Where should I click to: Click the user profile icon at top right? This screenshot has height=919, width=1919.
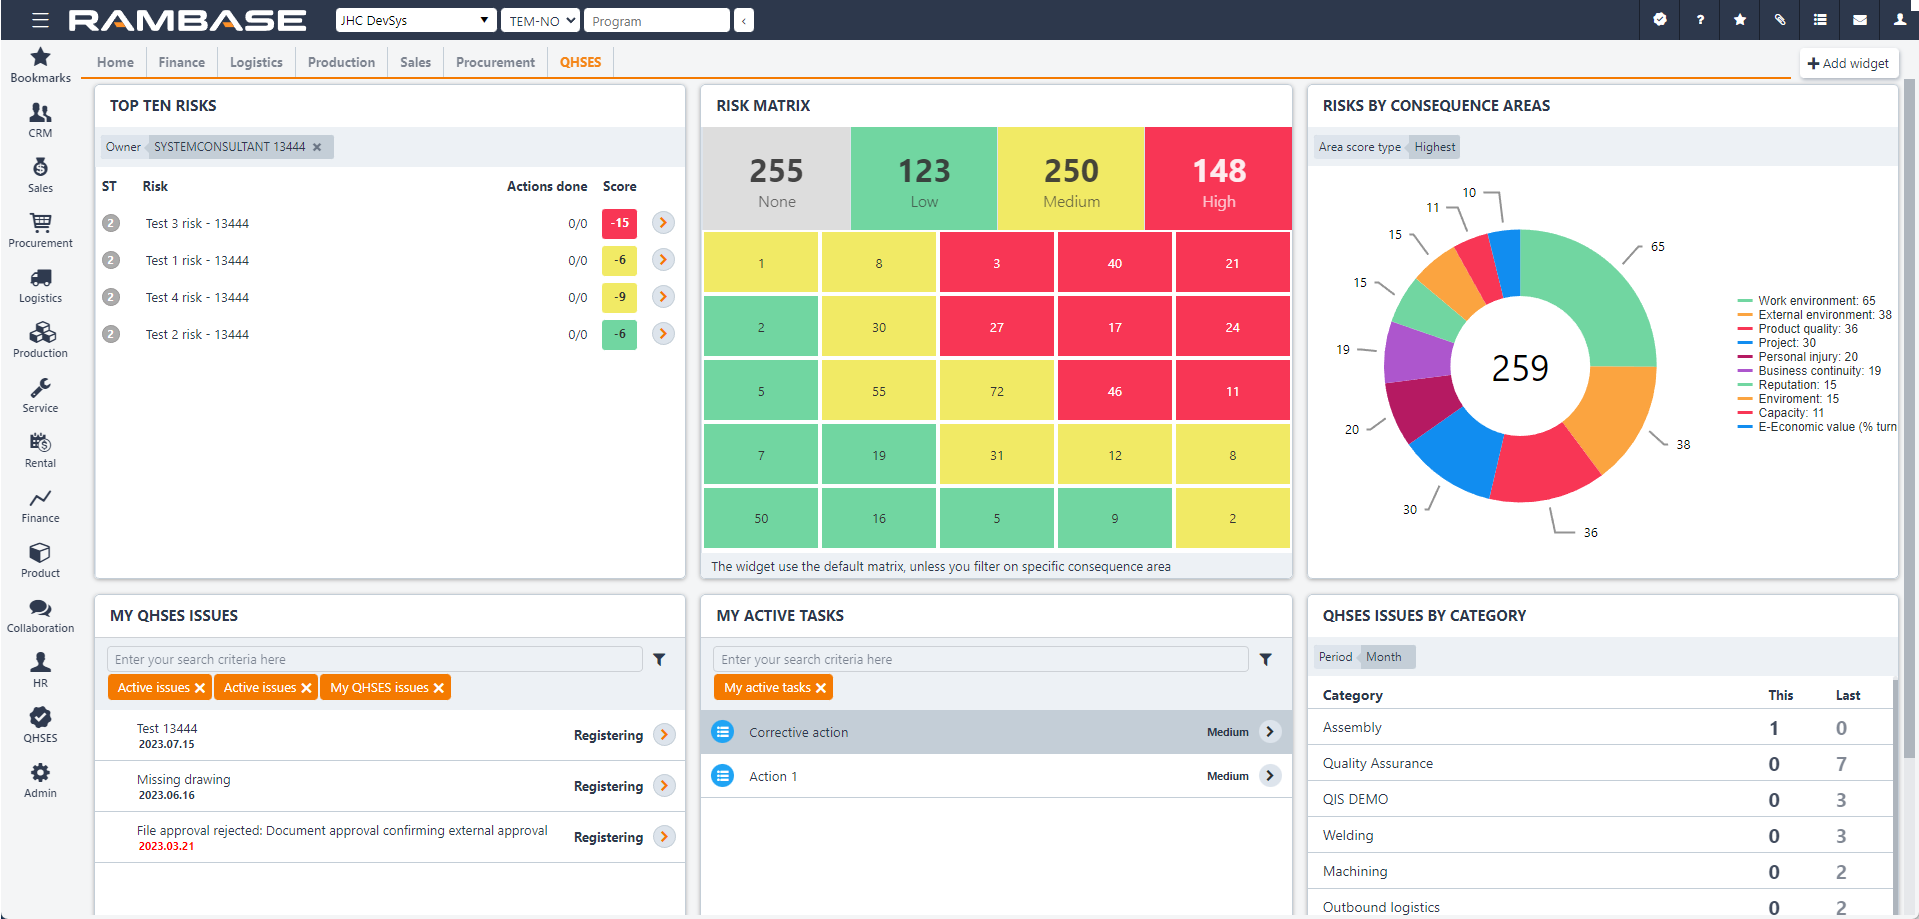(x=1898, y=20)
